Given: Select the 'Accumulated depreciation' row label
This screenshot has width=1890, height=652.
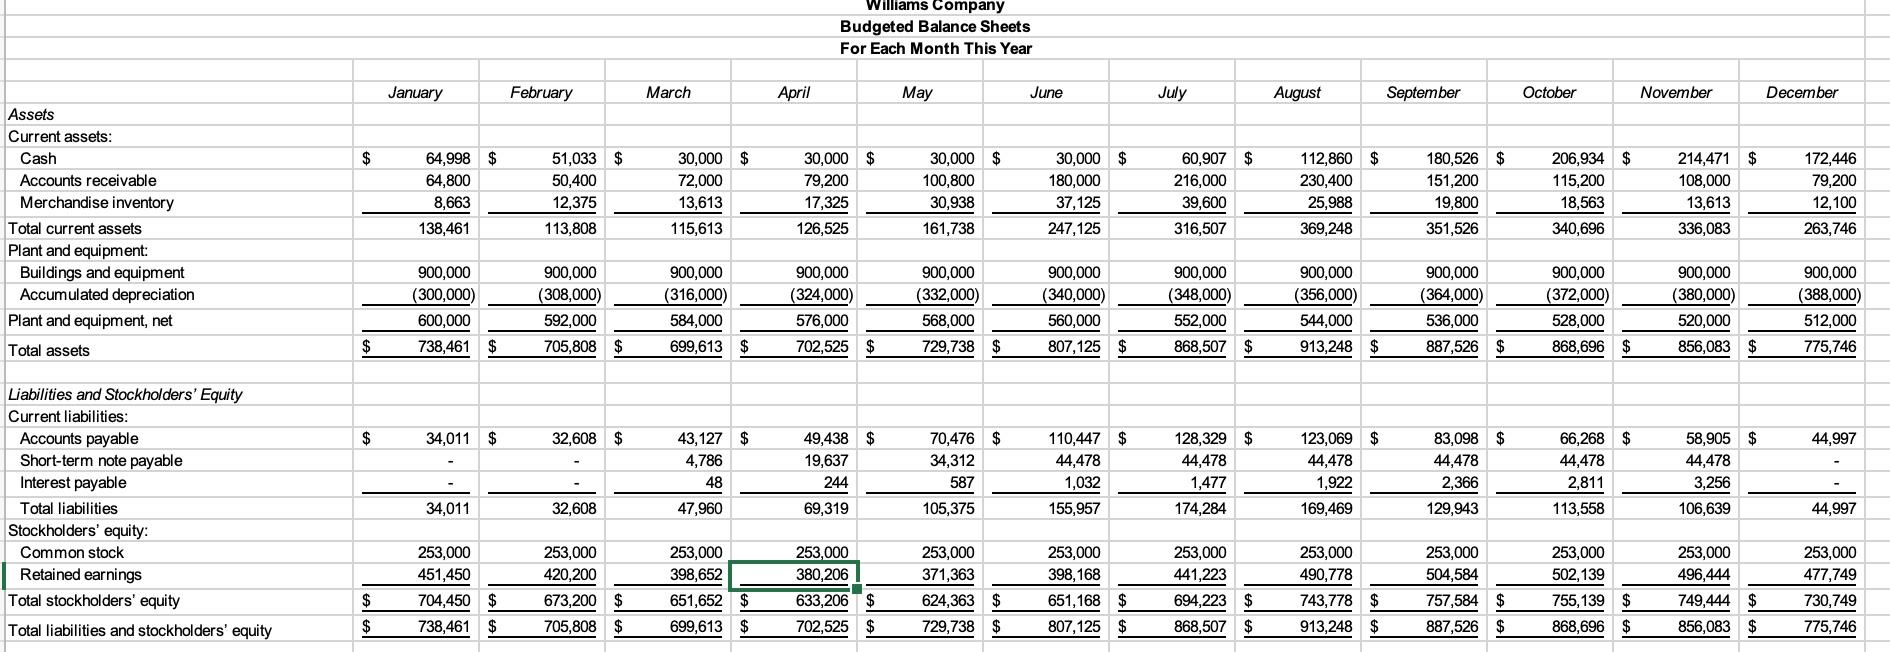Looking at the screenshot, I should pyautogui.click(x=107, y=294).
